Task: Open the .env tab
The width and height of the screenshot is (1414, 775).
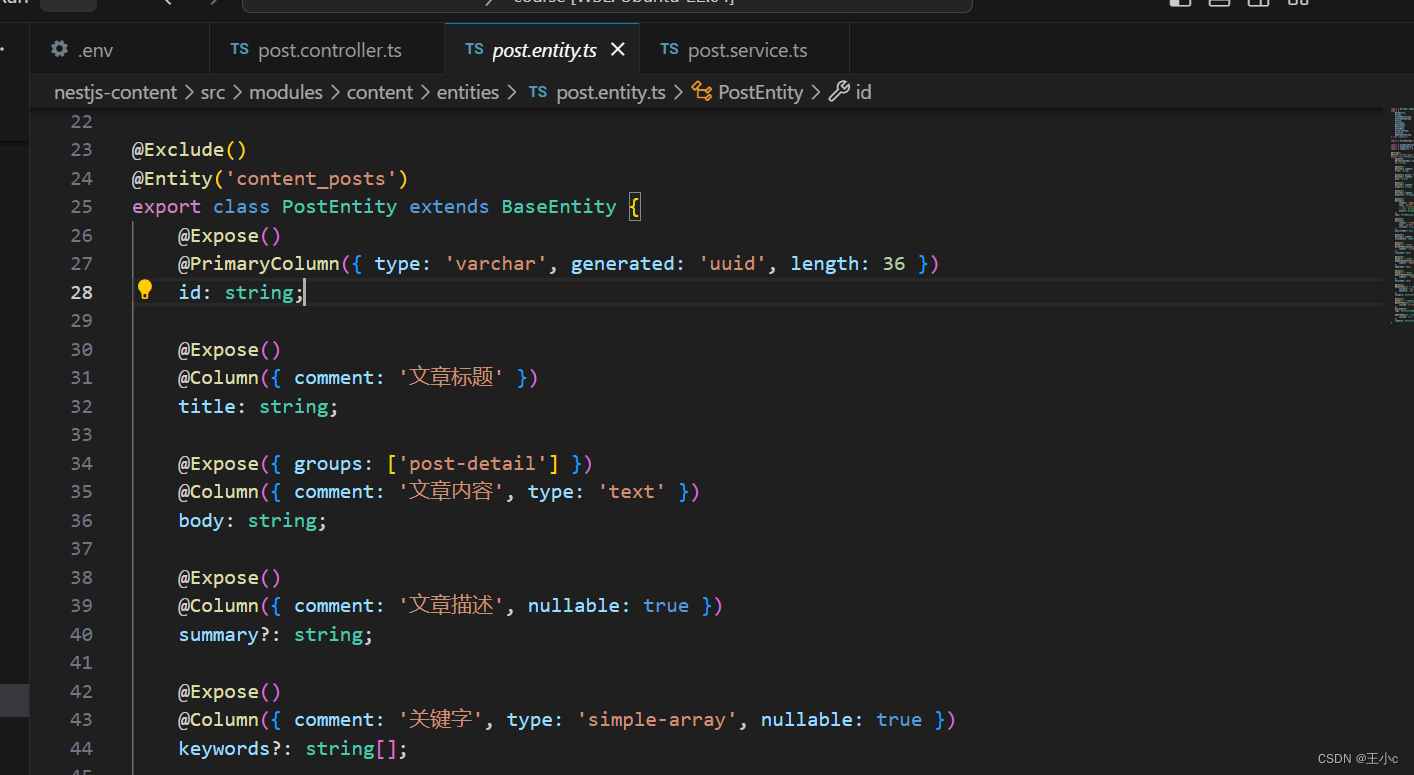Action: point(119,49)
